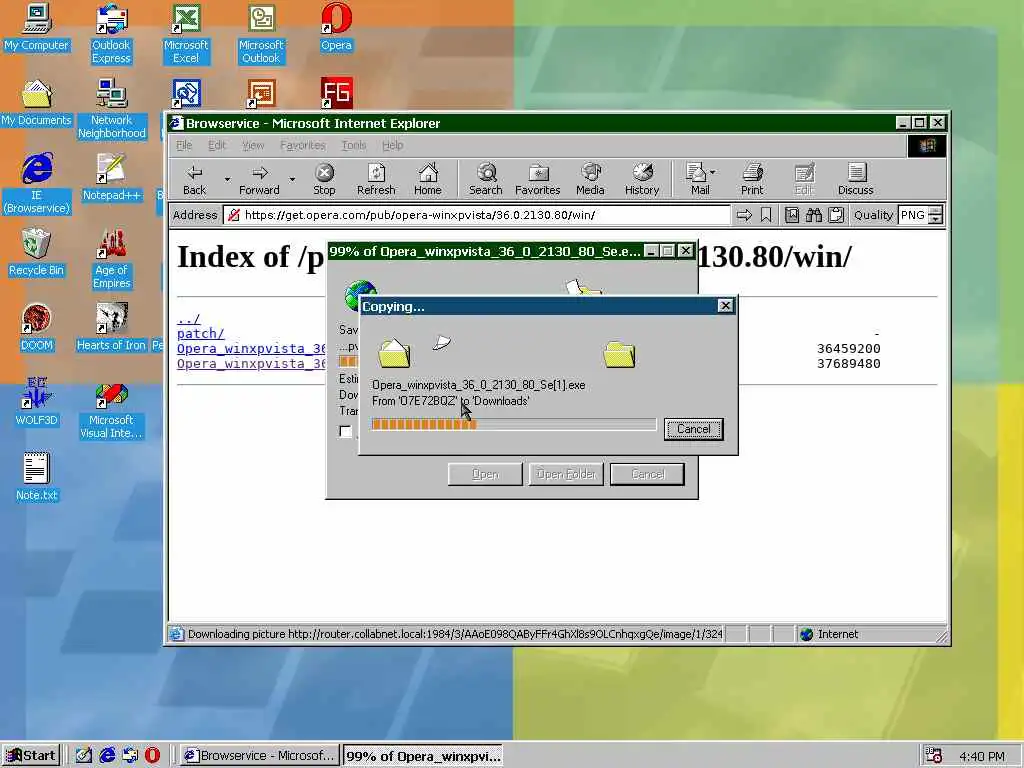This screenshot has height=768, width=1024.
Task: Click Open in download dialog
Action: coord(485,474)
